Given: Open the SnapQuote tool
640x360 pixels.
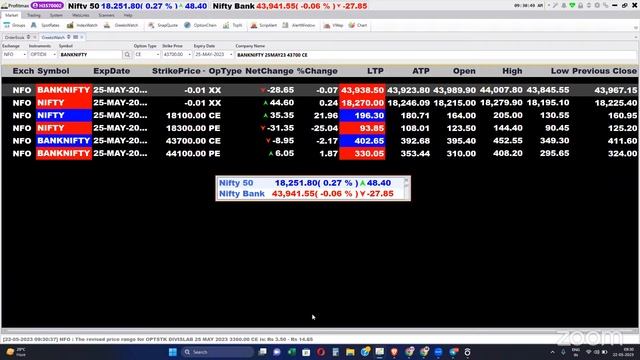Looking at the screenshot, I should pyautogui.click(x=163, y=25).
